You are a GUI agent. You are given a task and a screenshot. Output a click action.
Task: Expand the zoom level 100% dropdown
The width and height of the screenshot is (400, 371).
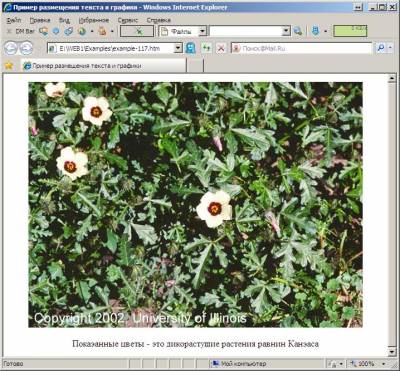tap(384, 364)
